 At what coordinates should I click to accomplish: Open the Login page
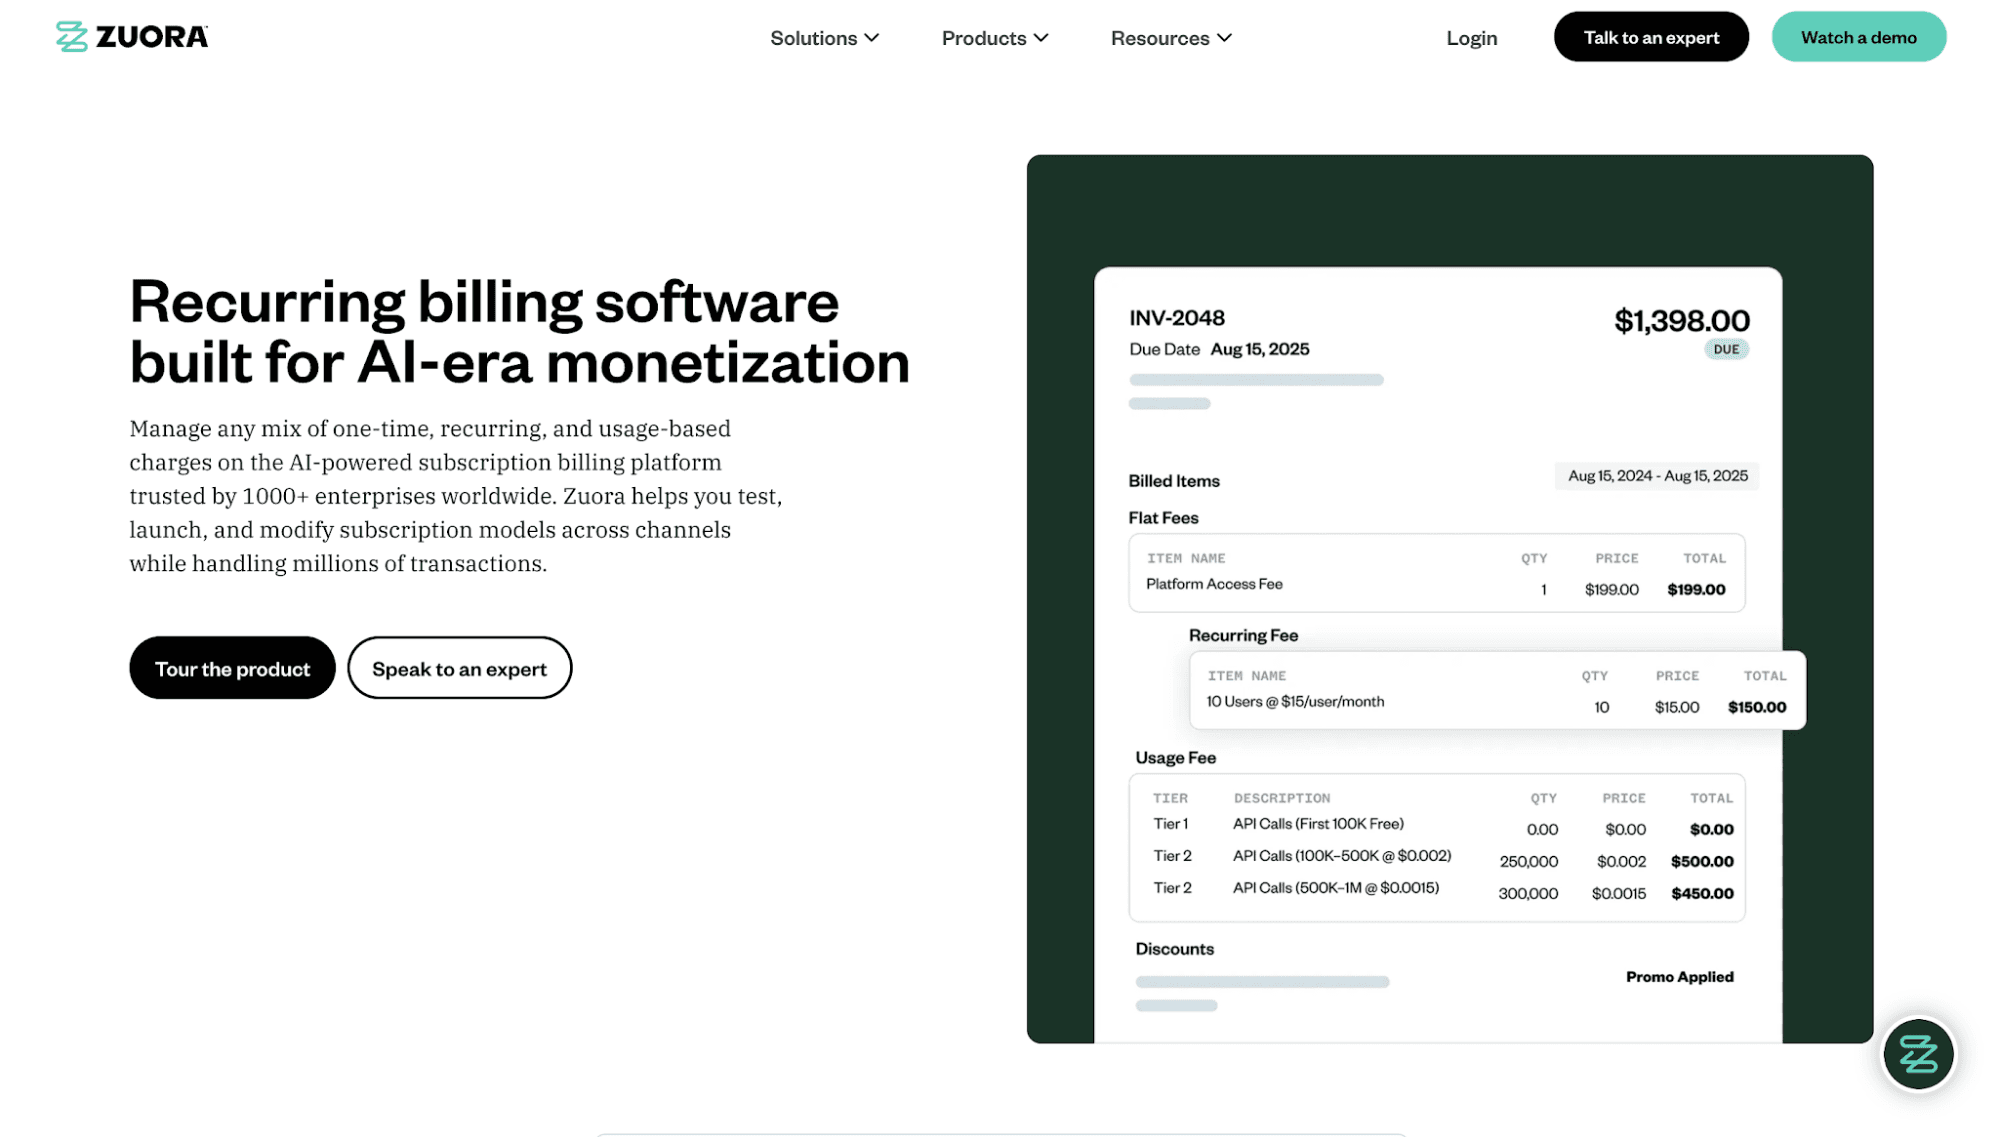1471,38
